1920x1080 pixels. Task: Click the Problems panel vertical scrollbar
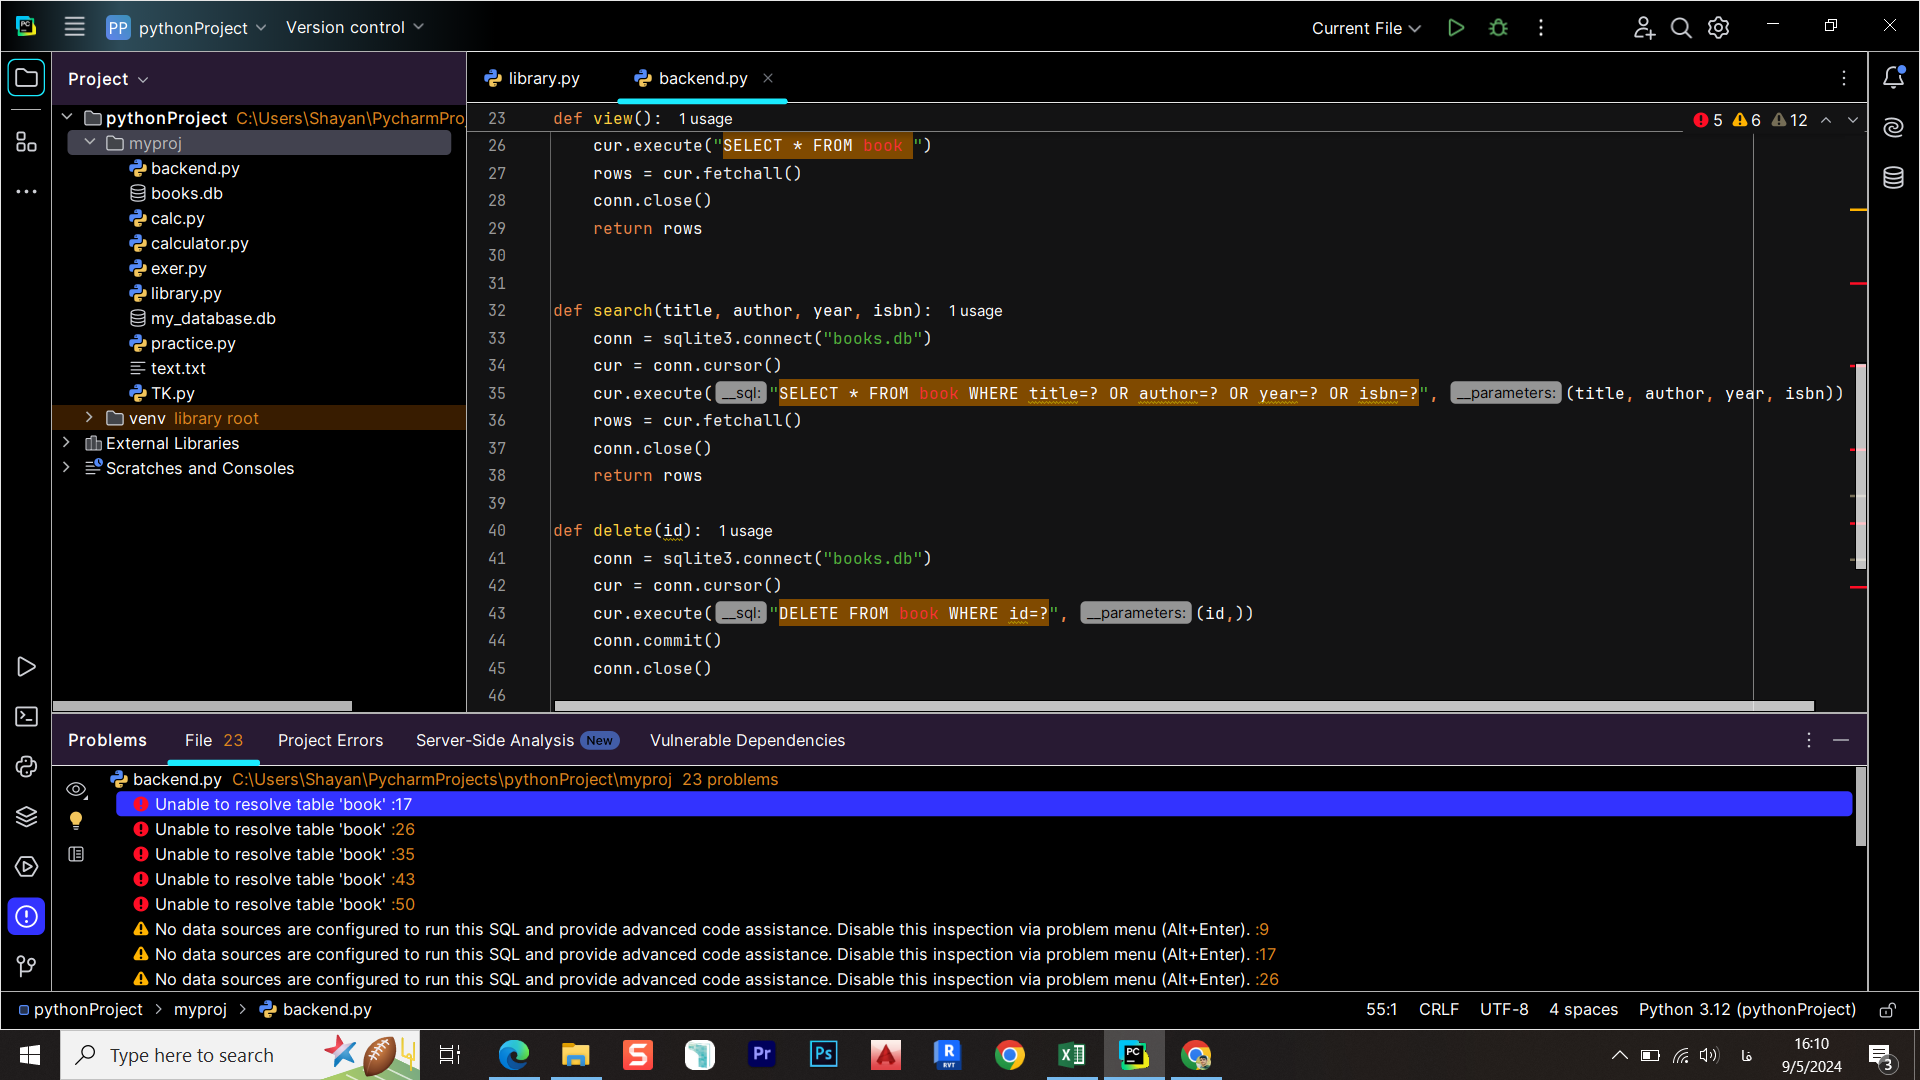pos(1860,807)
